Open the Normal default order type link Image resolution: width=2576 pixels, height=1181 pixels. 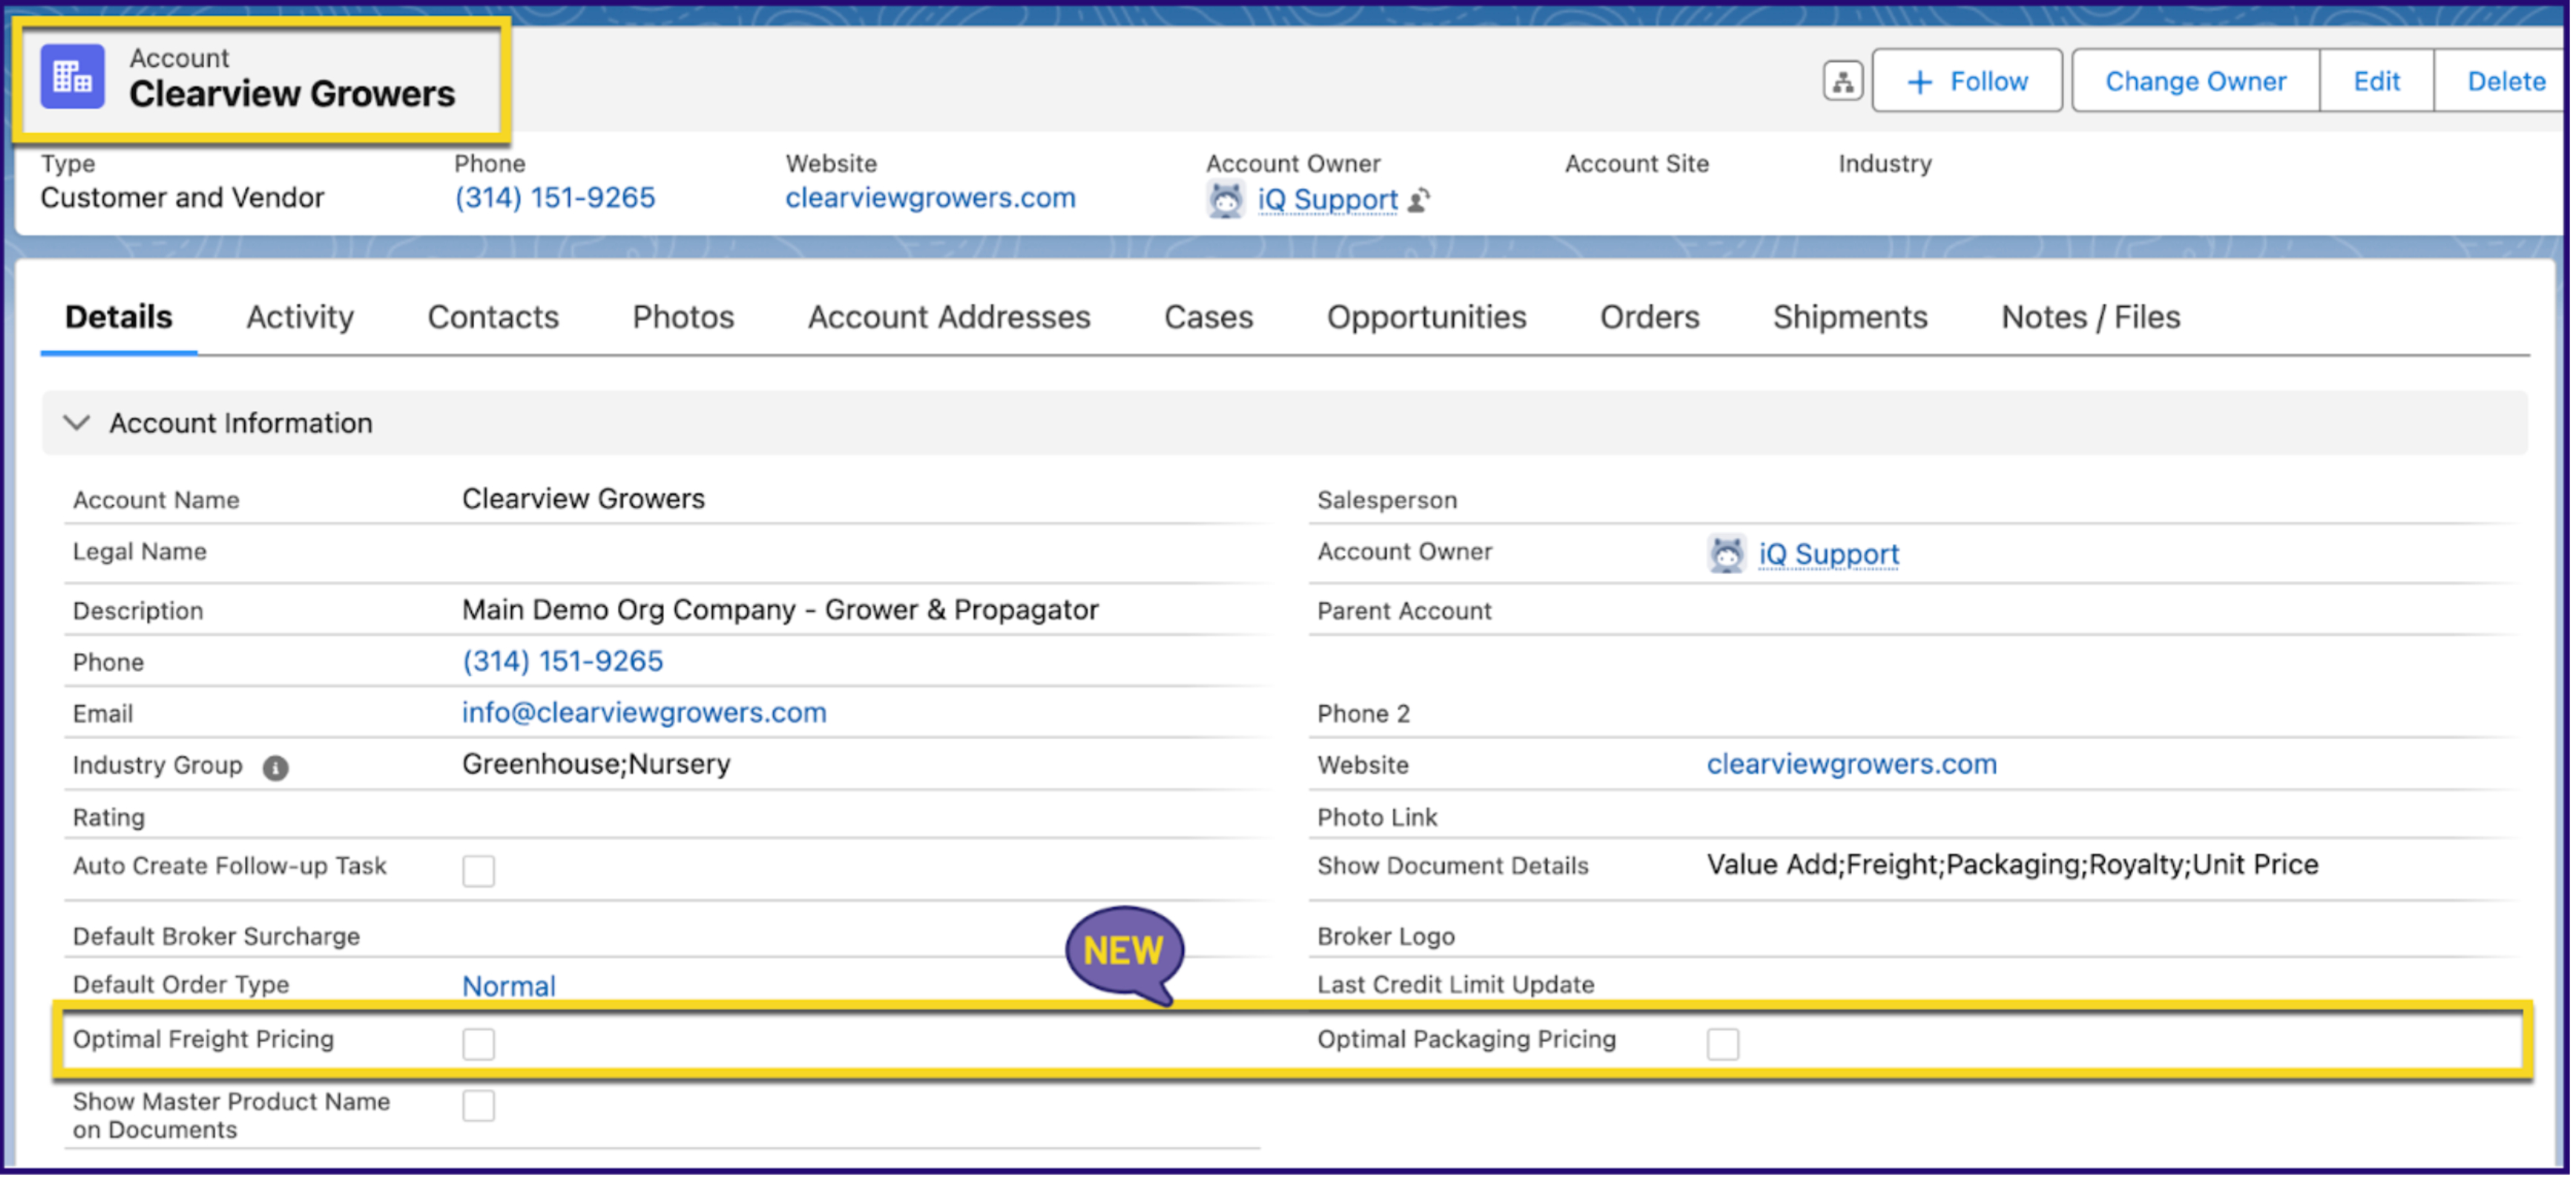coord(508,986)
